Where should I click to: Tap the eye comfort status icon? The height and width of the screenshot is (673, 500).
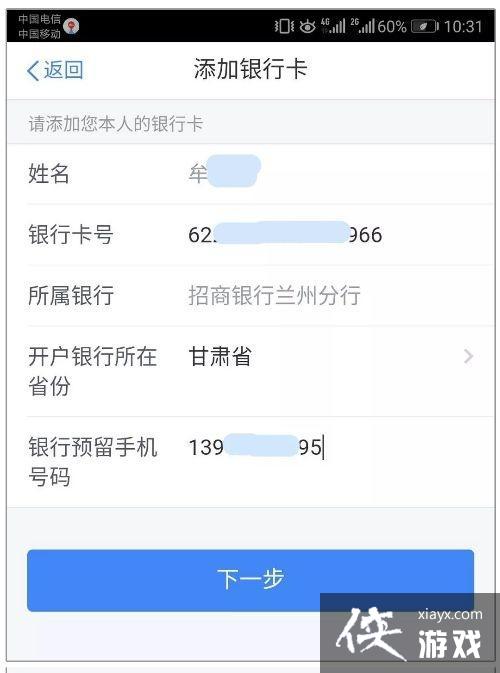[307, 27]
